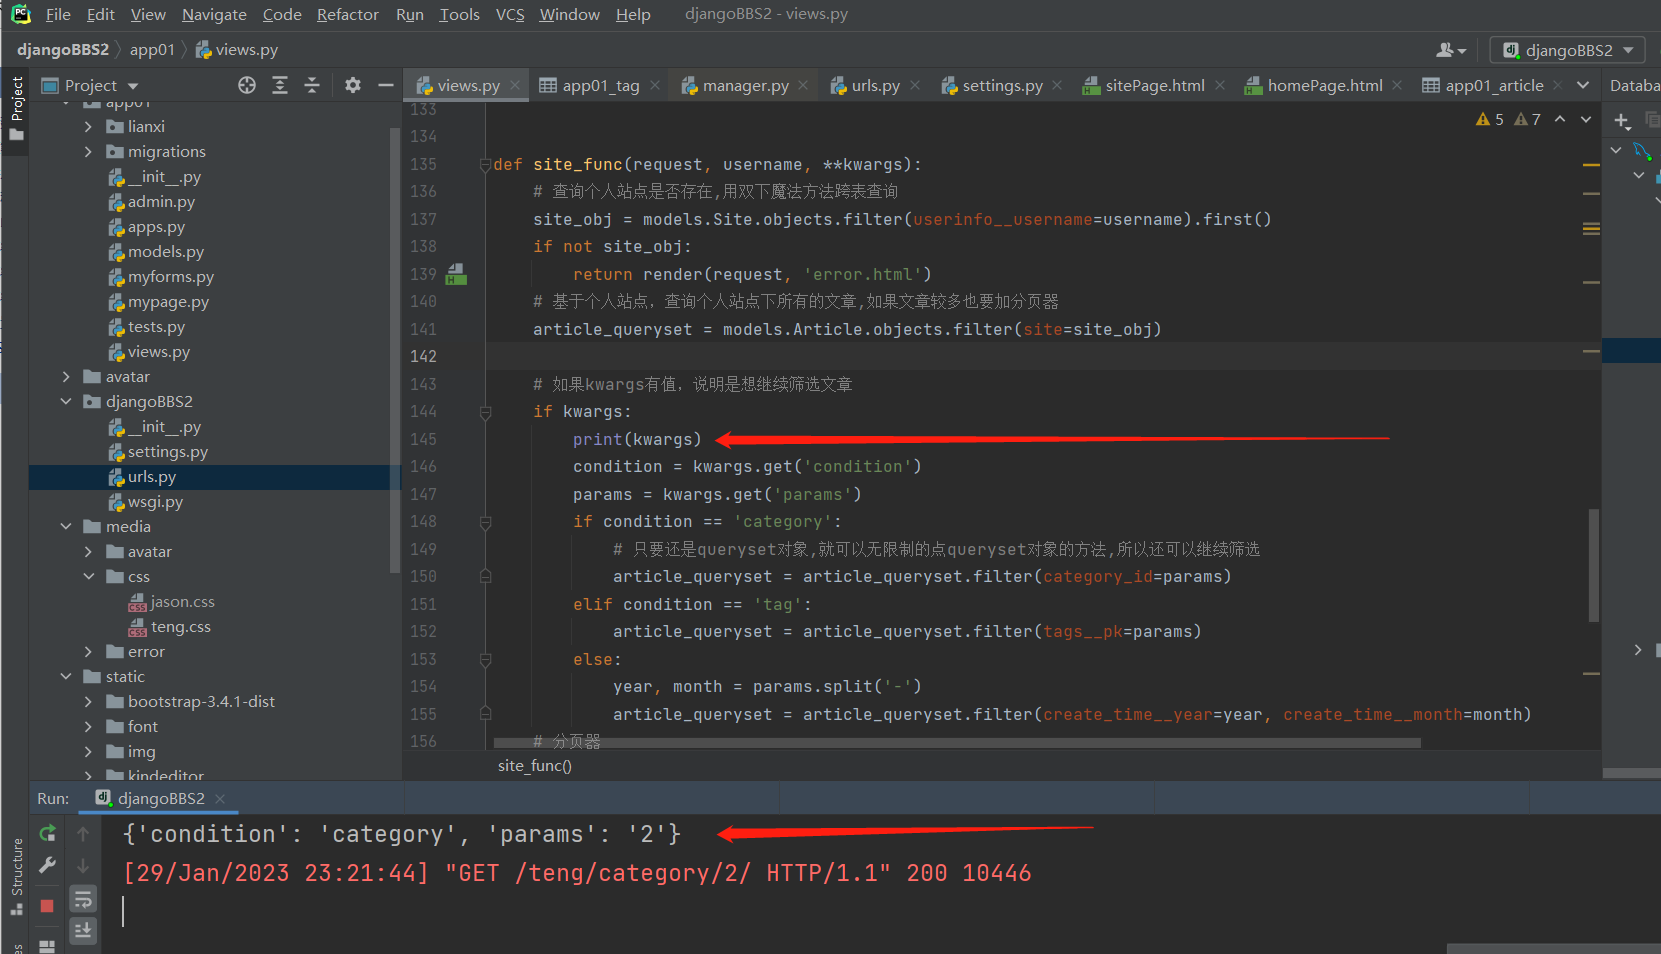
Task: Open the VCS menu
Action: pos(510,14)
